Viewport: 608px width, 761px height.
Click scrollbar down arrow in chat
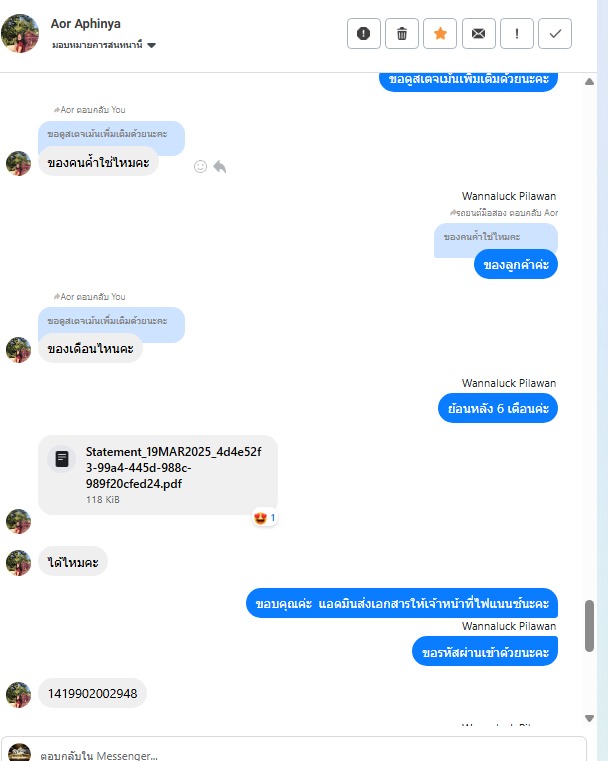coord(590,718)
